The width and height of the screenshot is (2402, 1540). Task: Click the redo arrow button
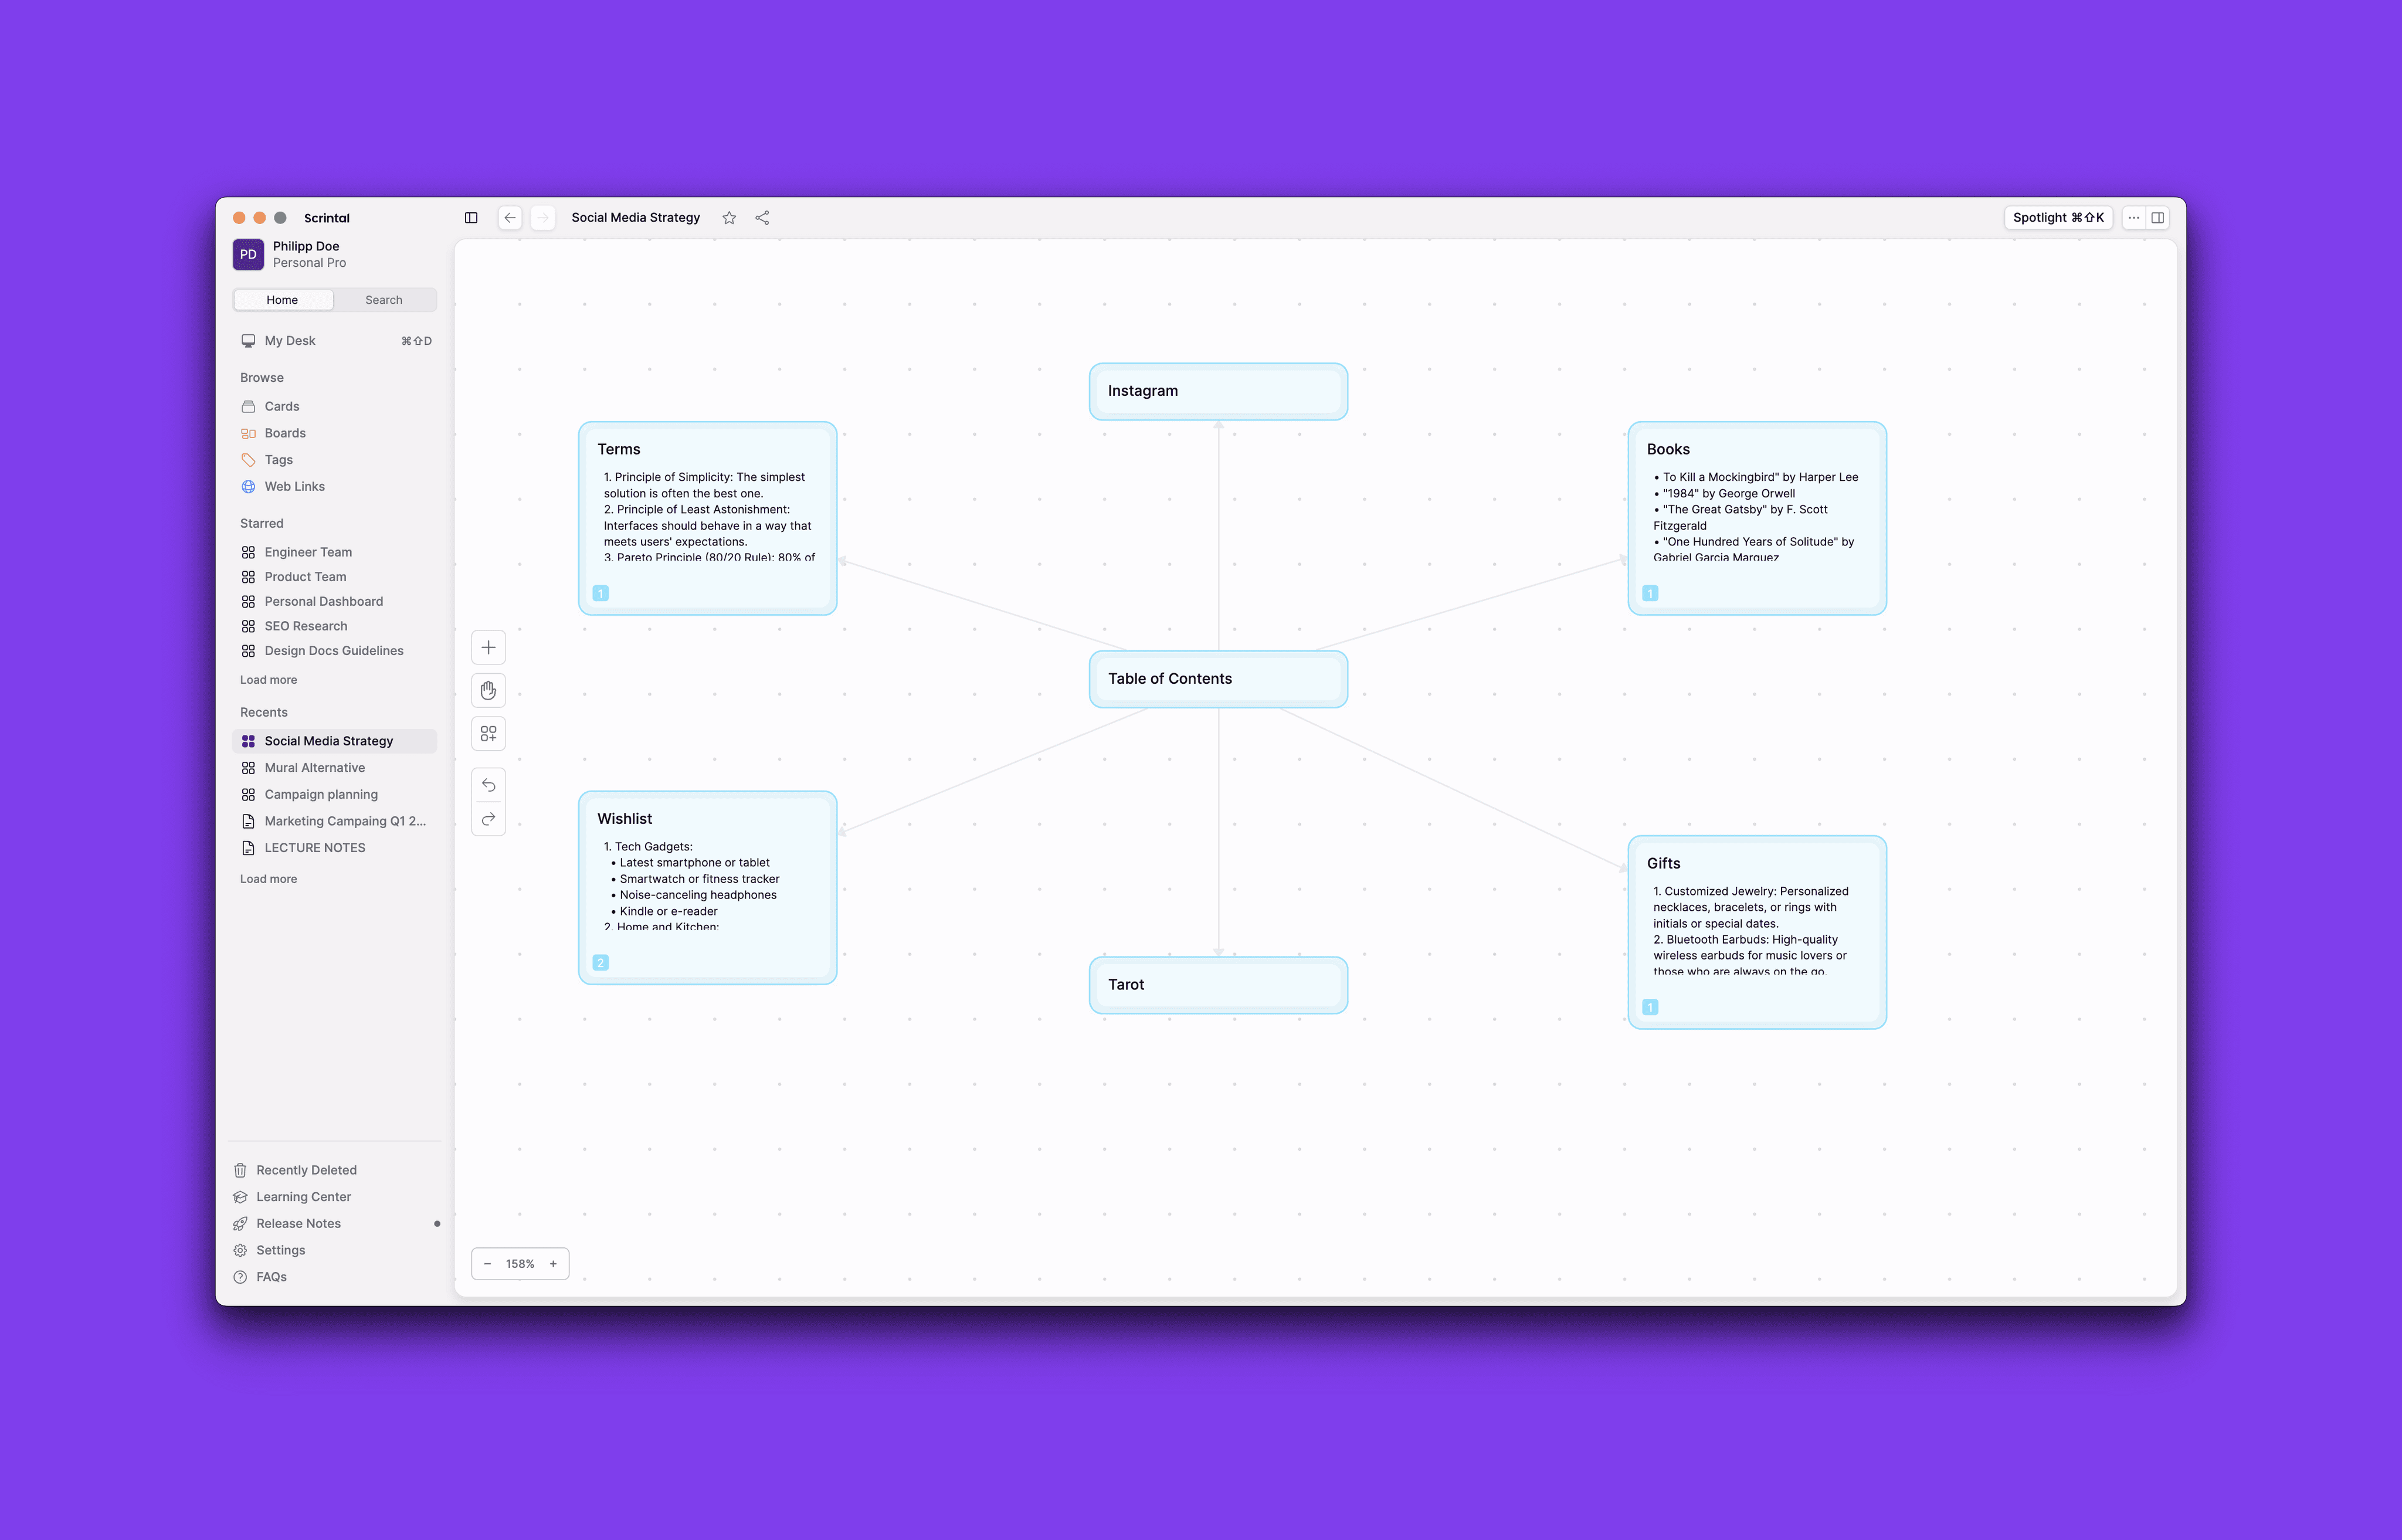click(x=488, y=819)
